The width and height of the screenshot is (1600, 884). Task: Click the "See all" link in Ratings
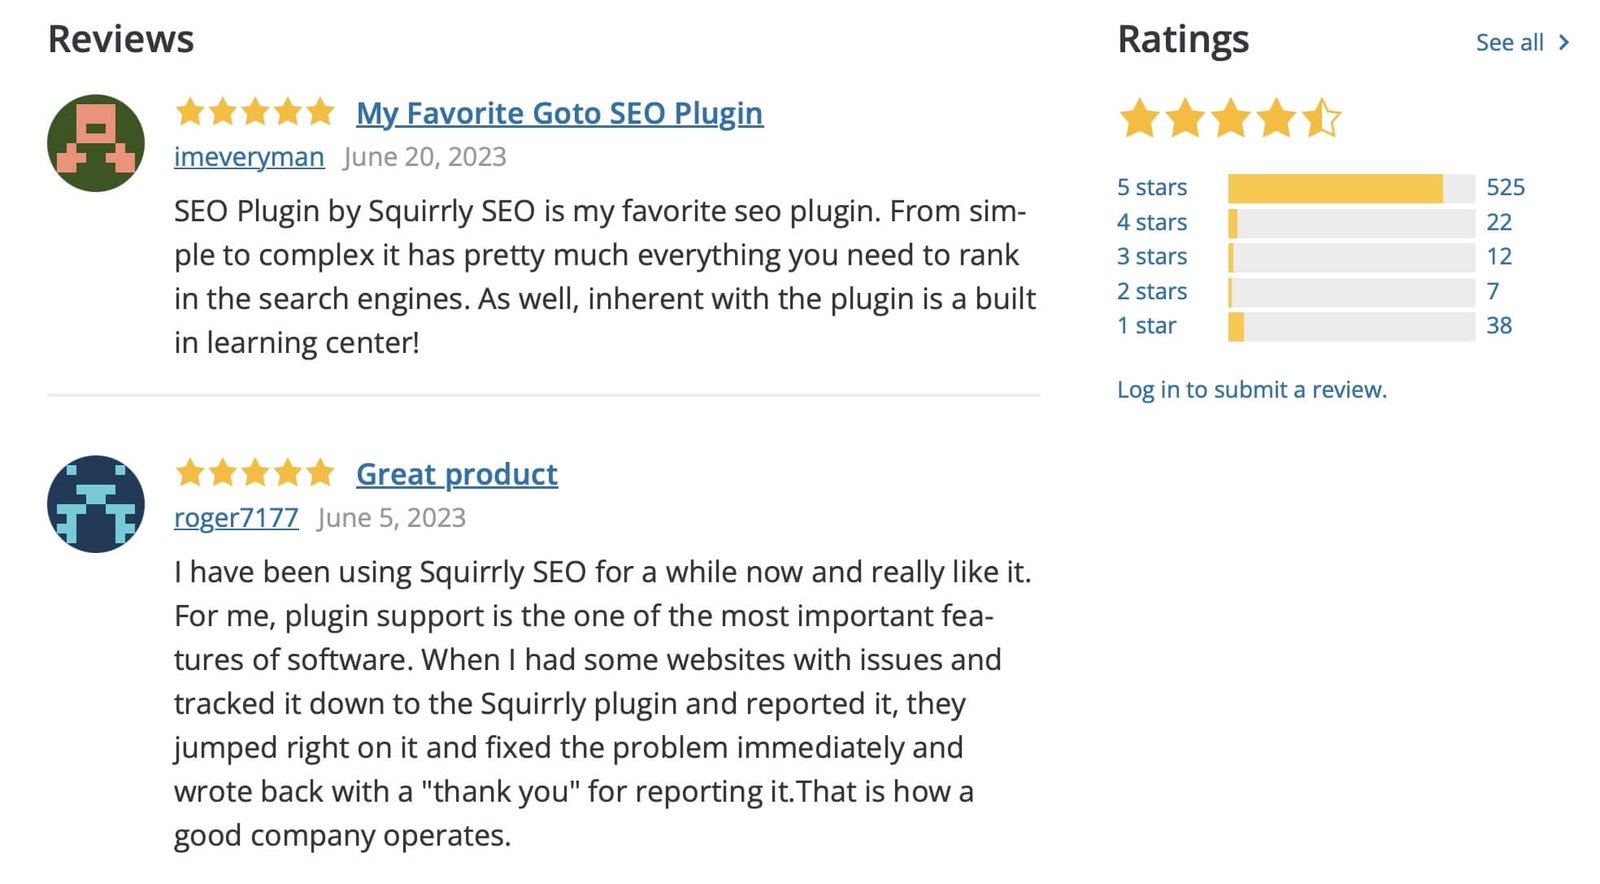point(1508,42)
